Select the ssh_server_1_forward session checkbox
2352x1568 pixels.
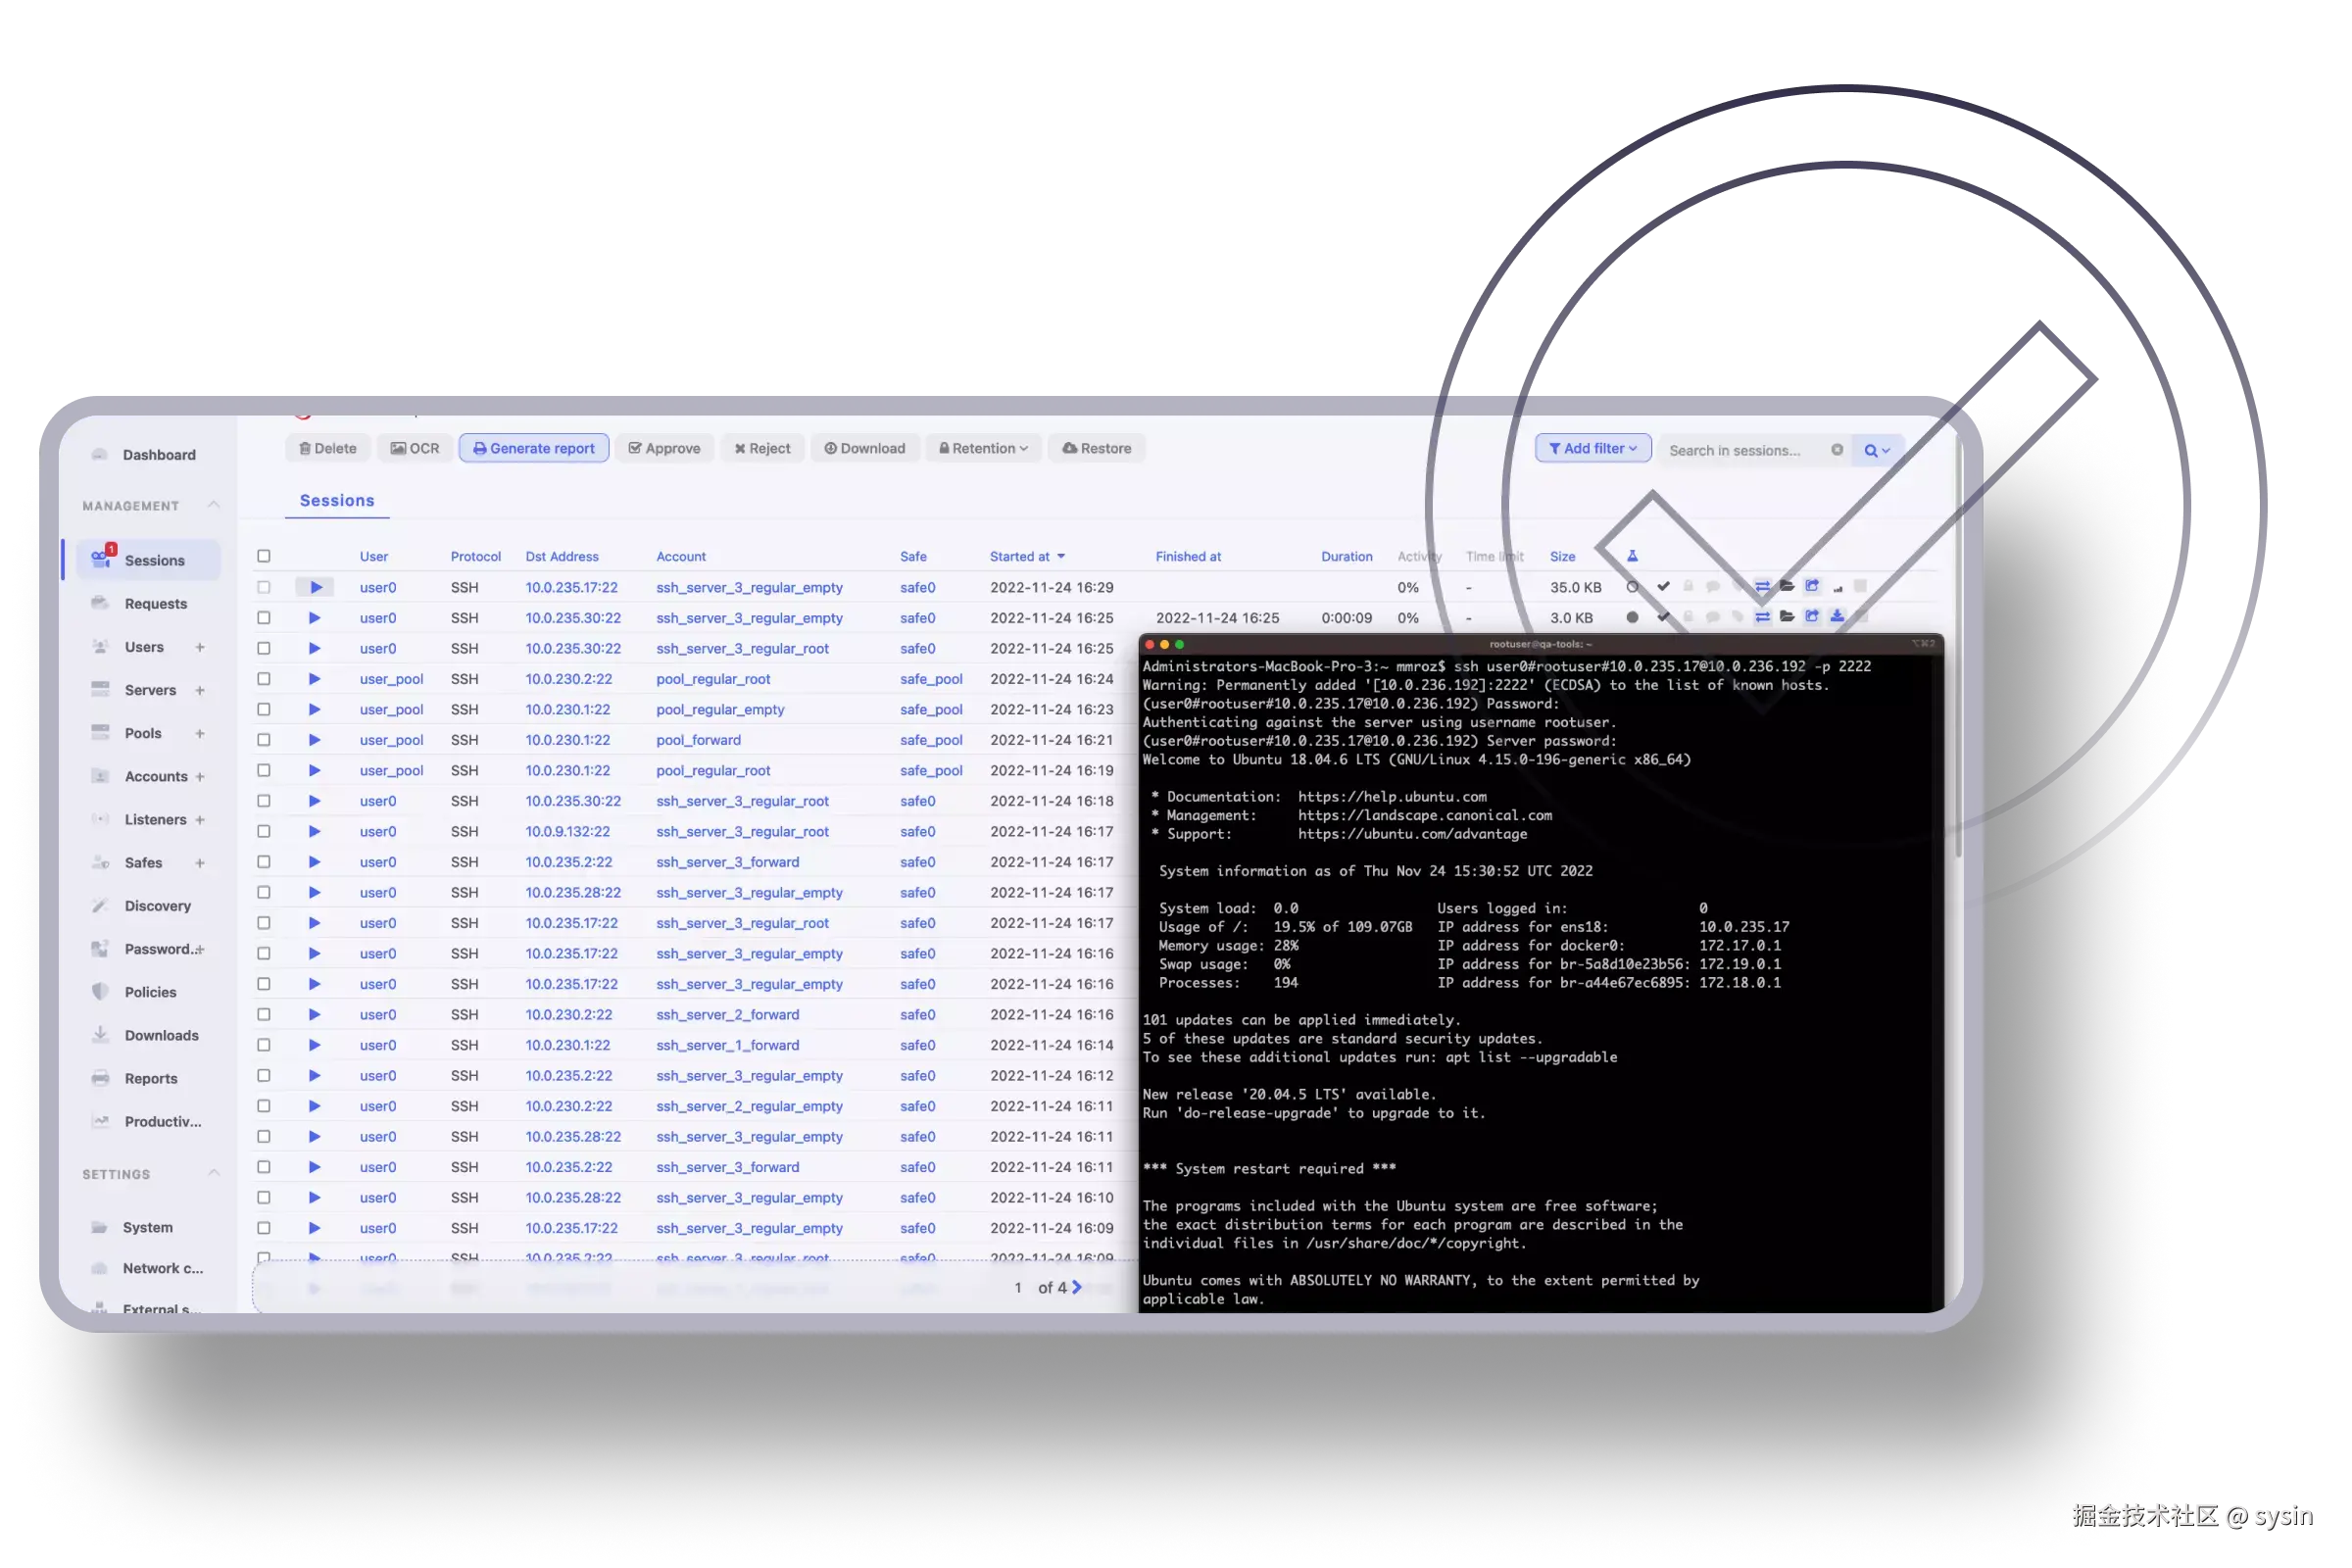(x=264, y=1045)
